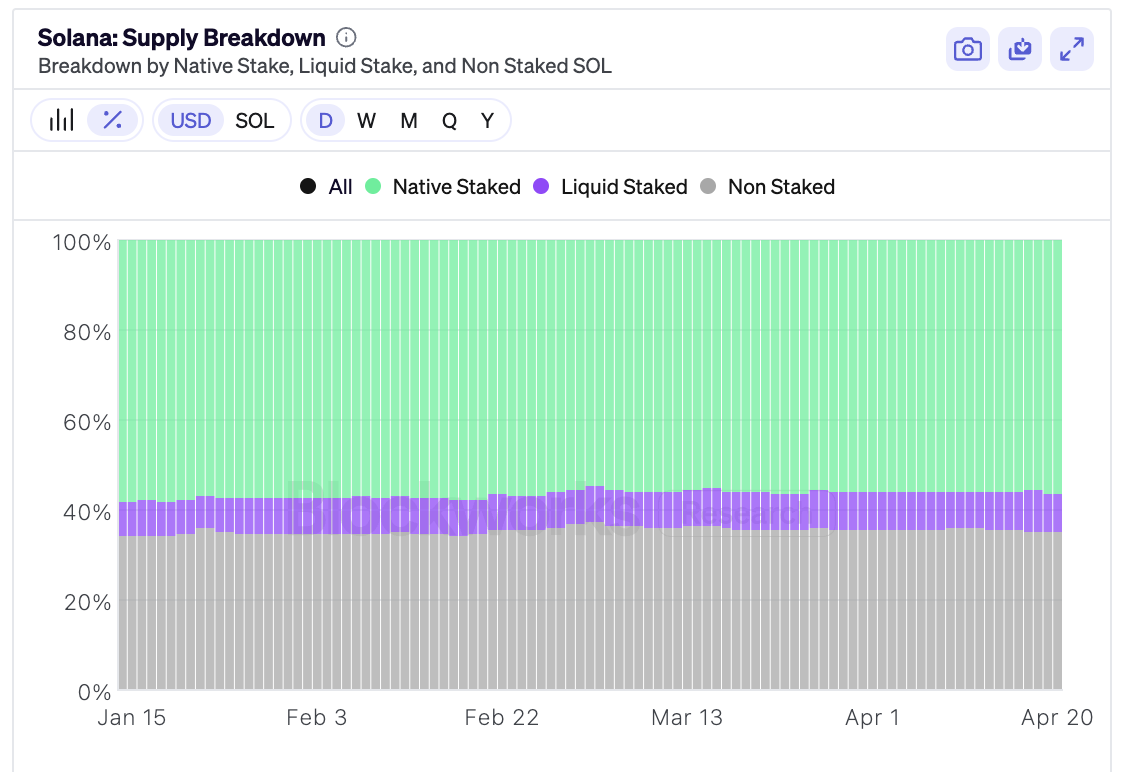Viewport: 1128px width, 772px height.
Task: Click the Solana: Supply Breakdown title
Action: pos(180,37)
